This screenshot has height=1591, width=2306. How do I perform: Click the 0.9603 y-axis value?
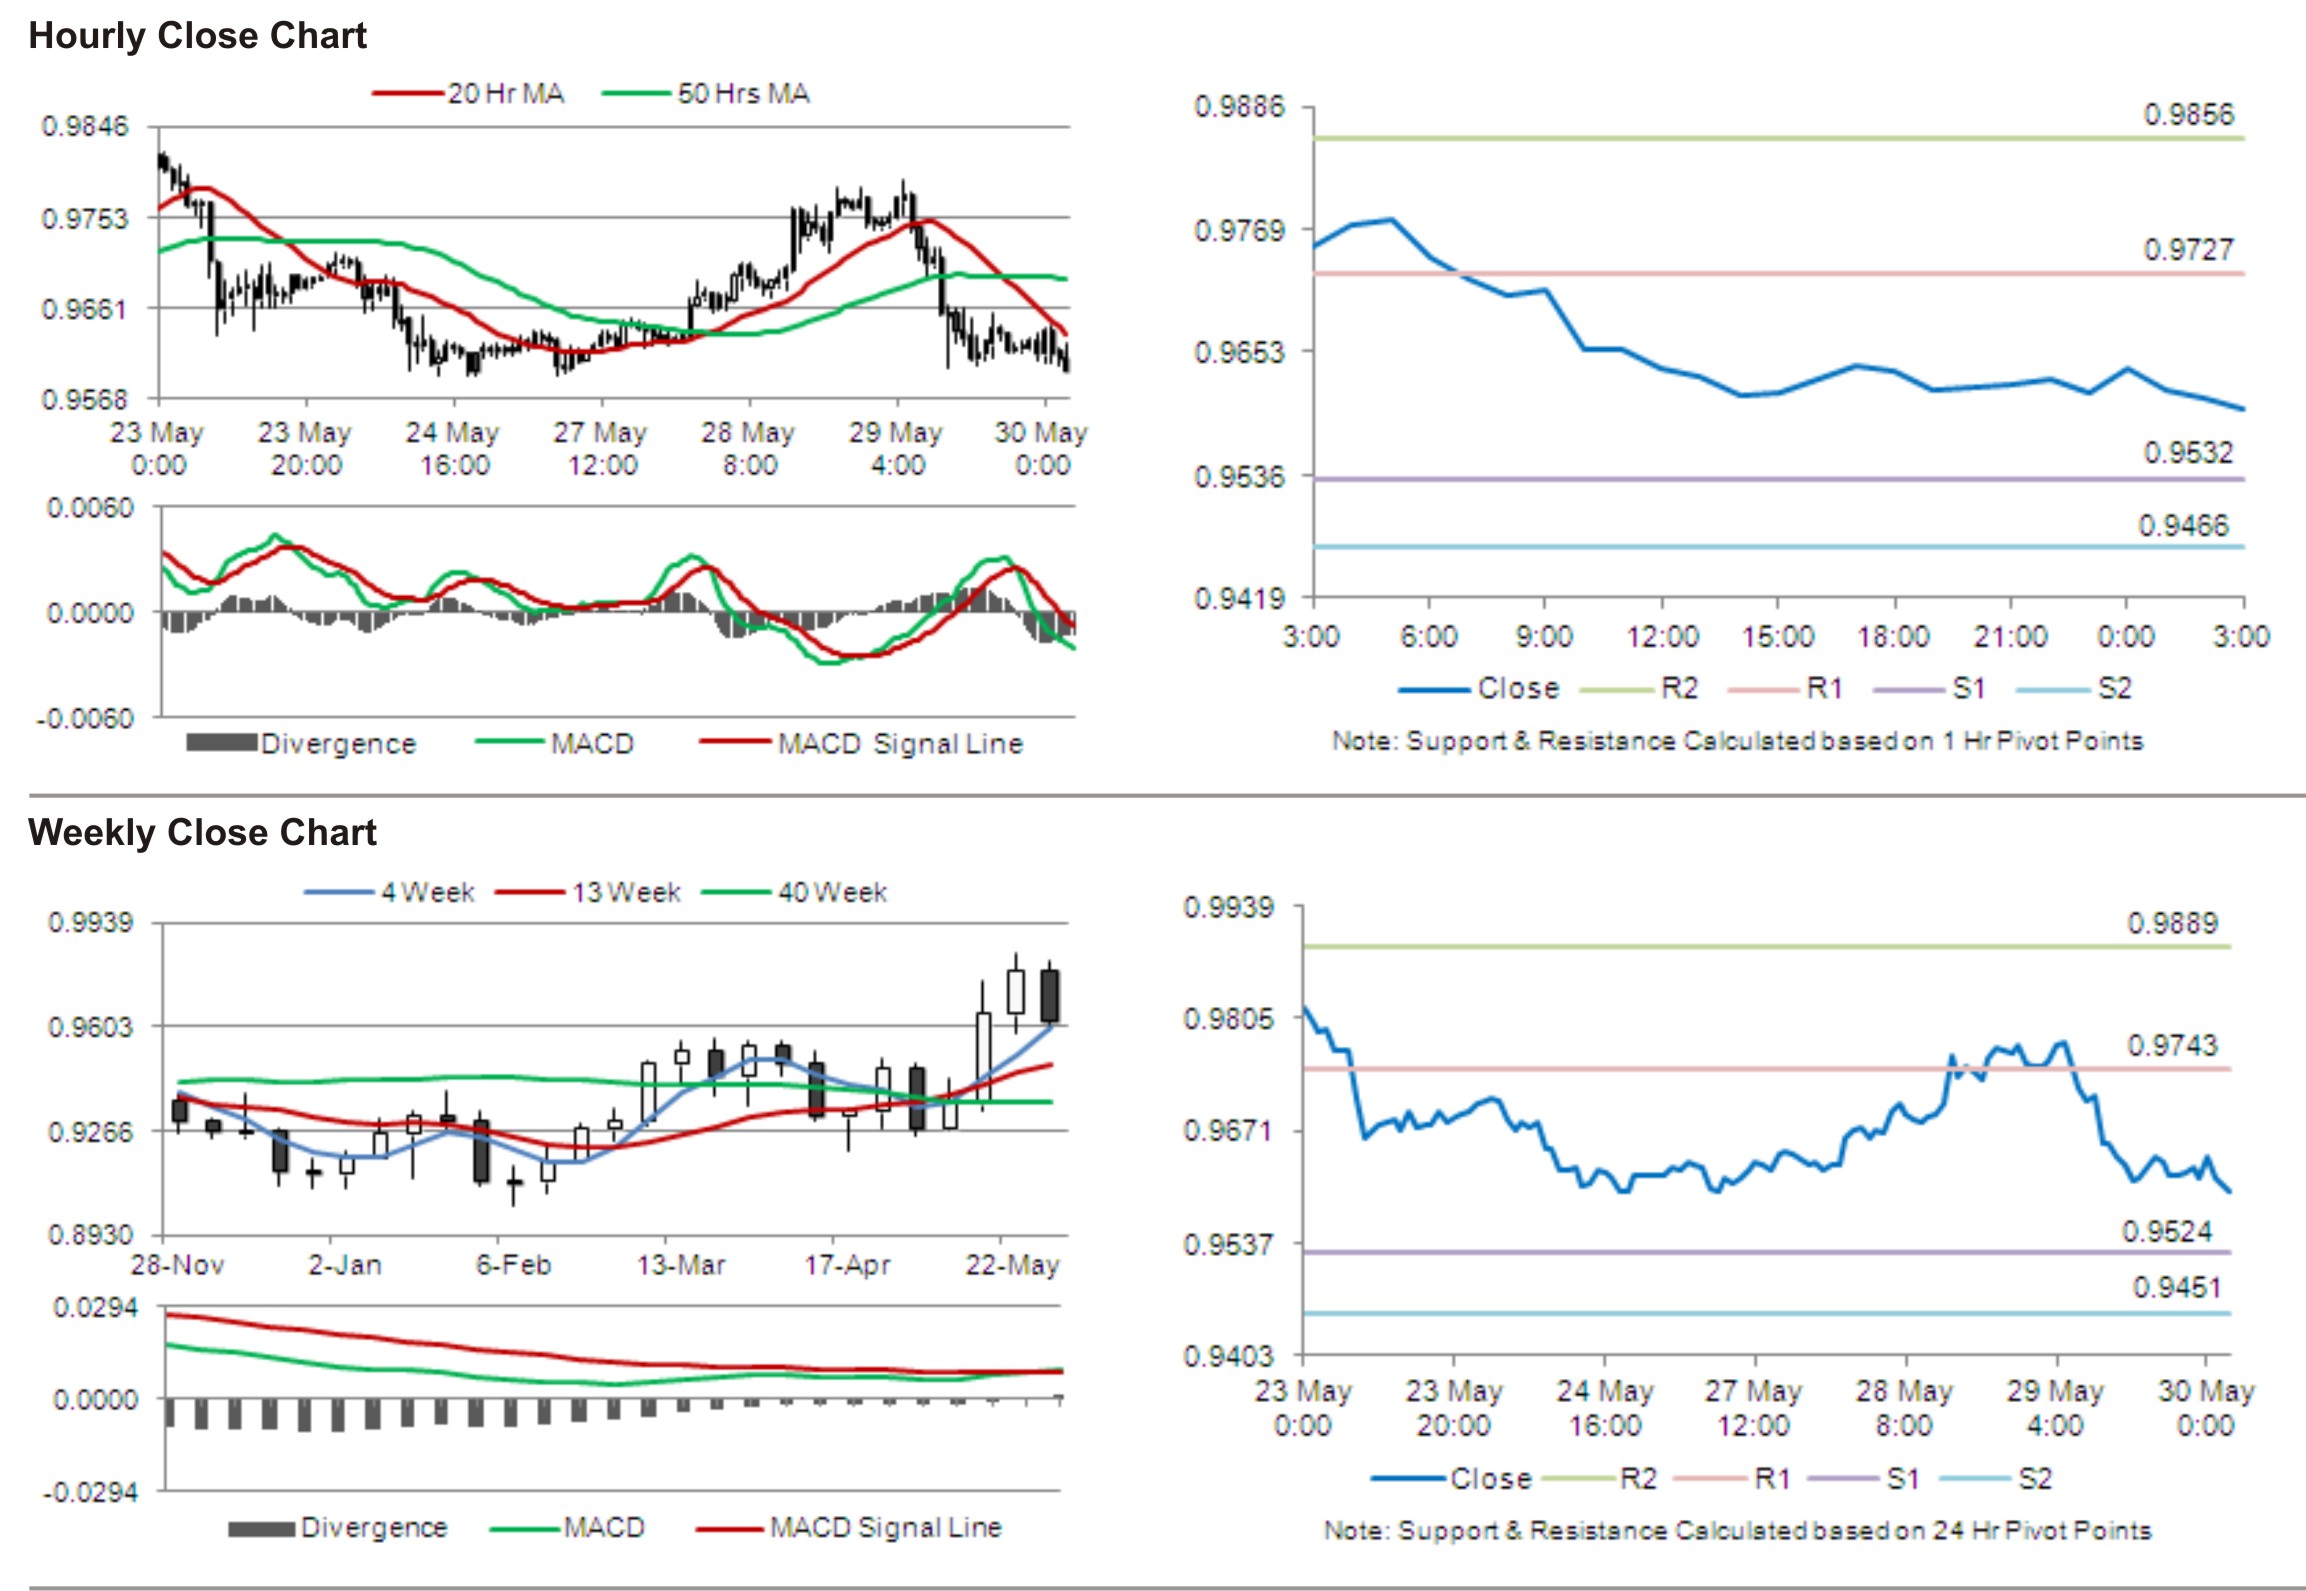click(91, 1027)
